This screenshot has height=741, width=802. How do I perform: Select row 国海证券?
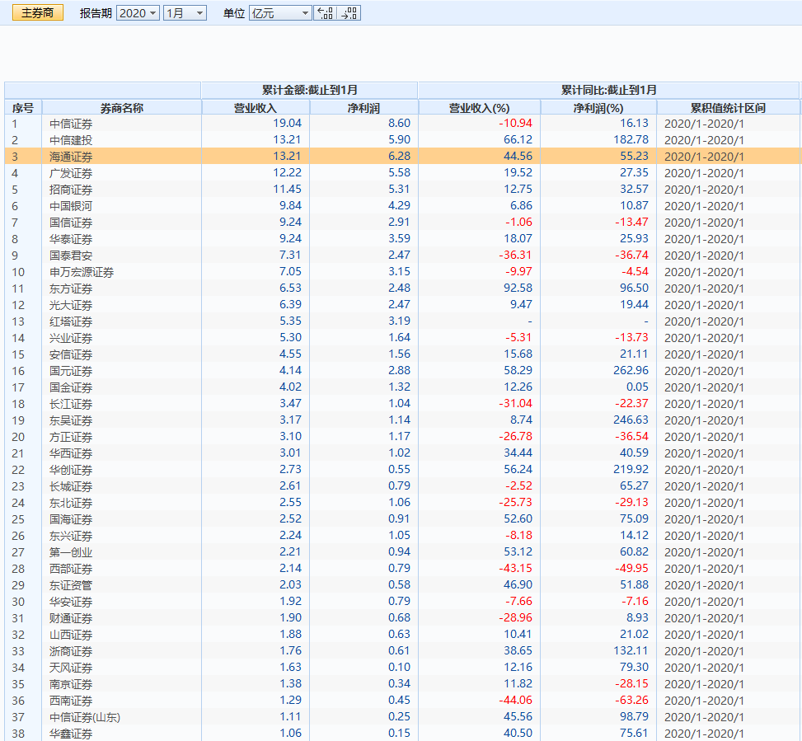(402, 519)
